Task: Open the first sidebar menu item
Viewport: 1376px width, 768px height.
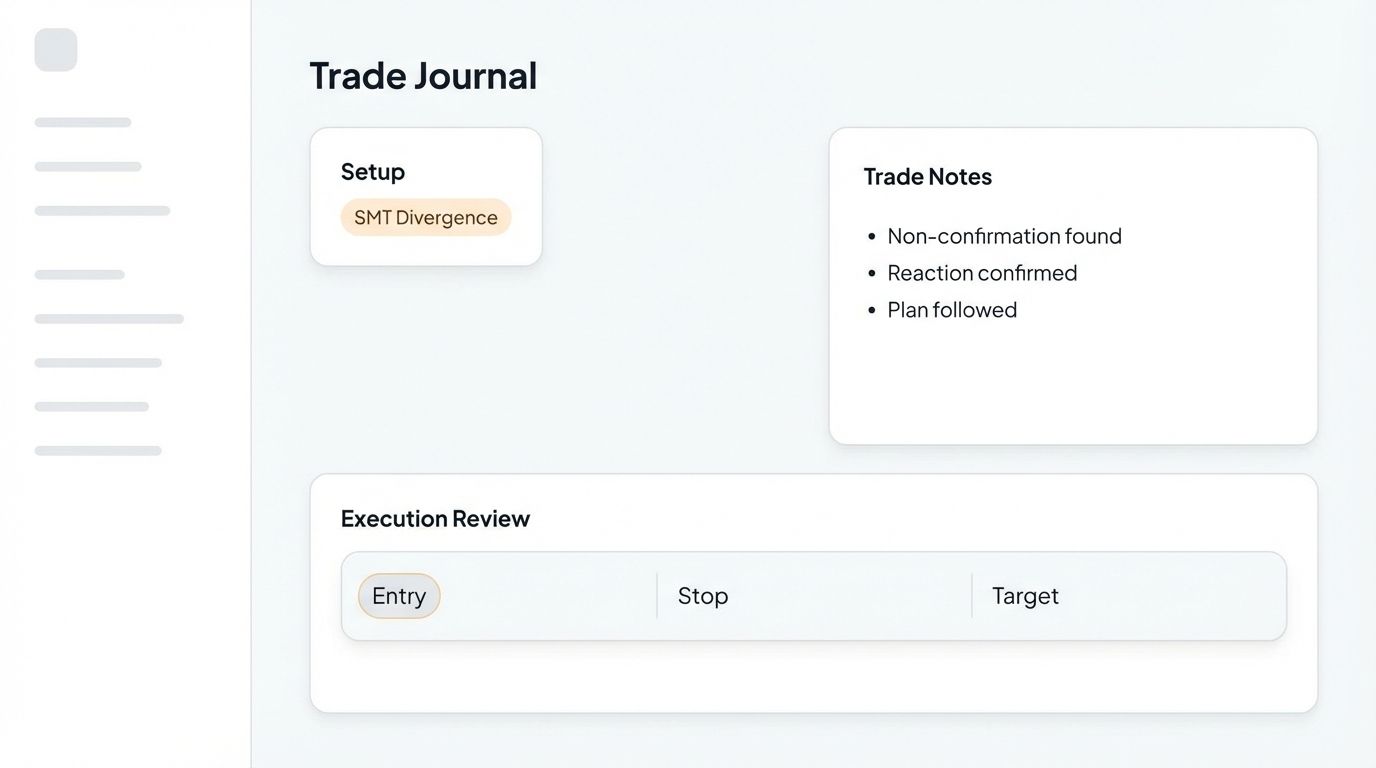Action: point(83,122)
